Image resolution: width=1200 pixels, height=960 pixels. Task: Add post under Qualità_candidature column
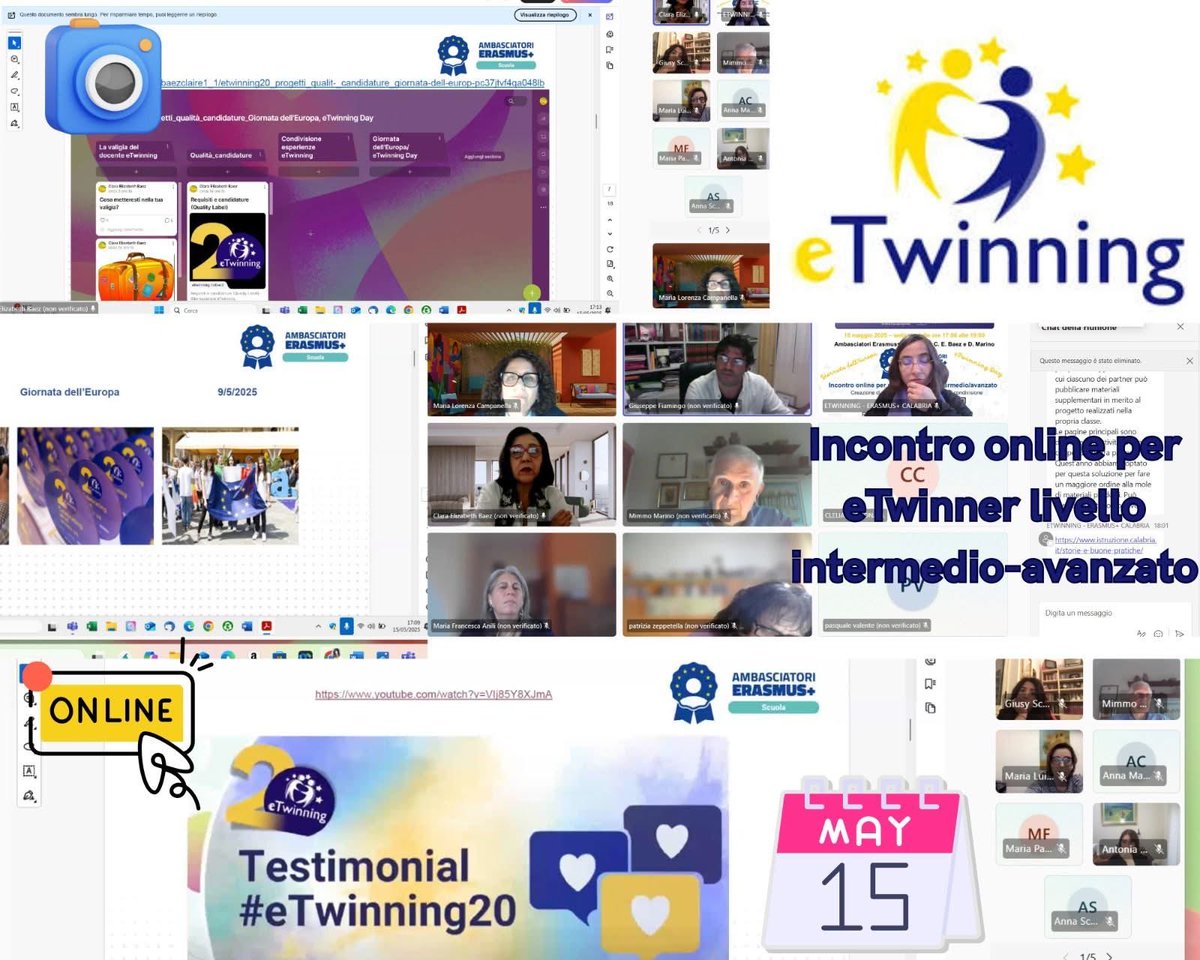[x=227, y=171]
